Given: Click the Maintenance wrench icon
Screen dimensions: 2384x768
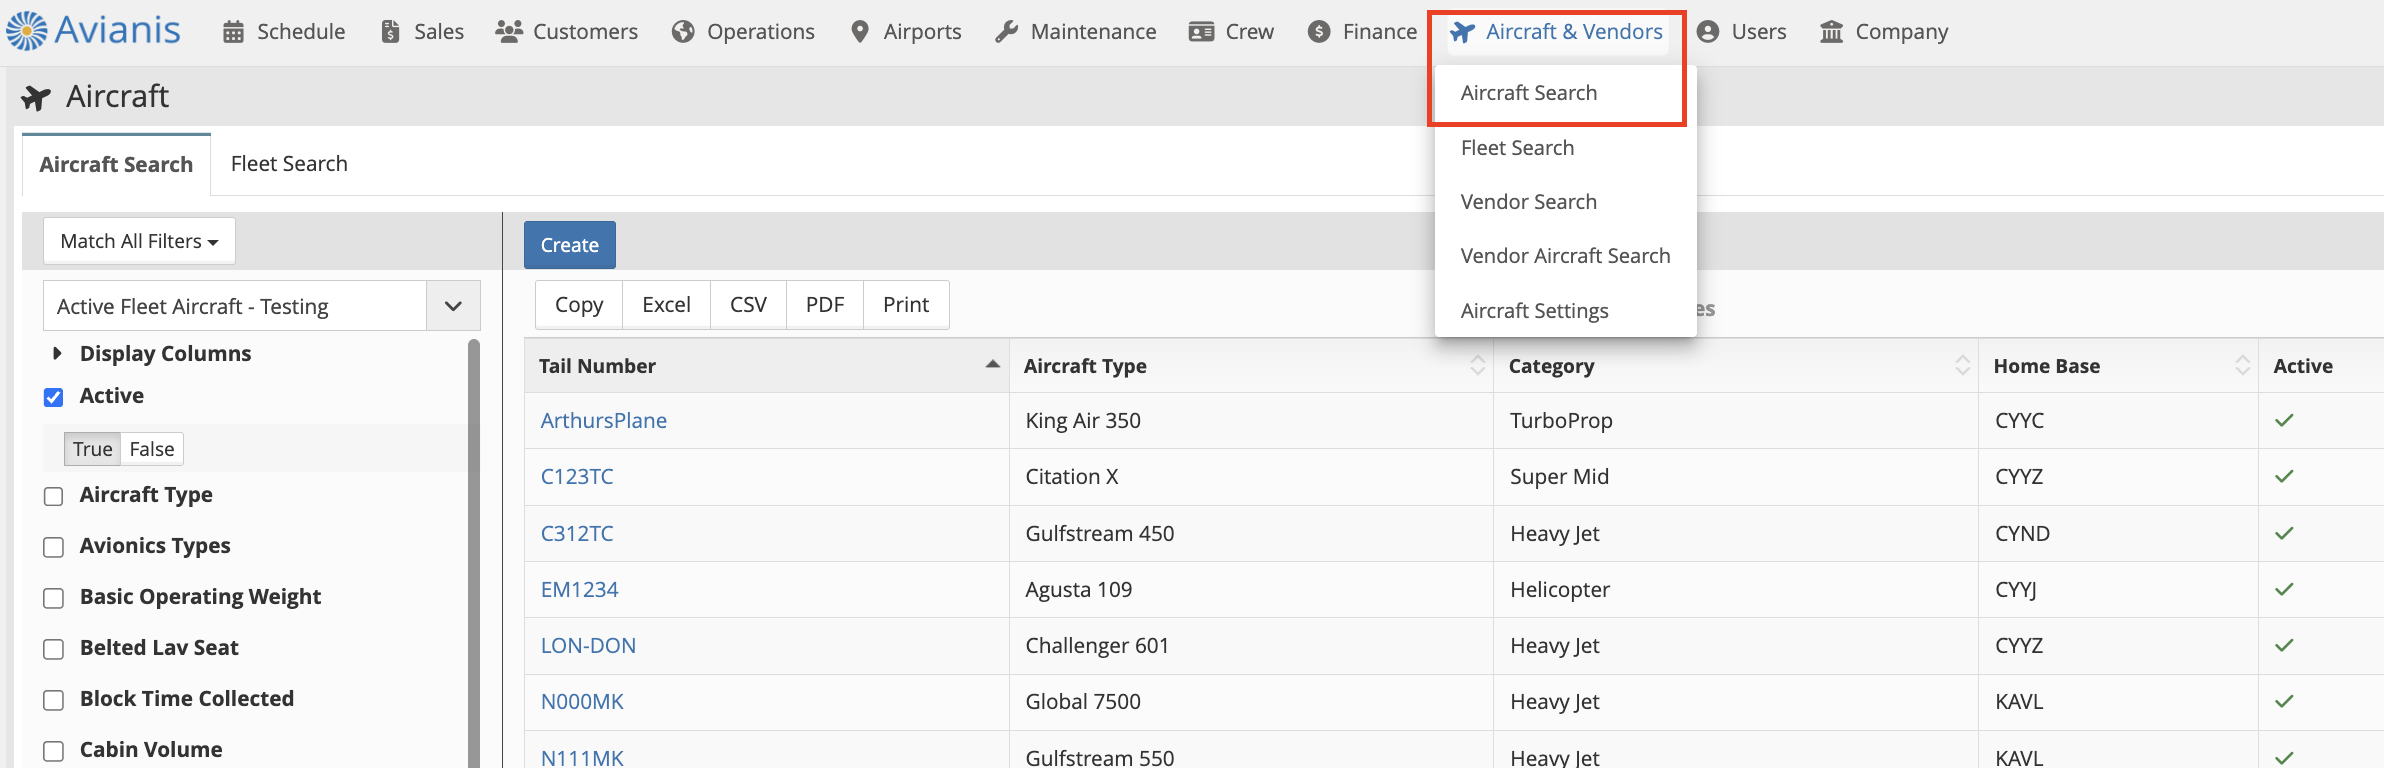Looking at the screenshot, I should pyautogui.click(x=1006, y=32).
